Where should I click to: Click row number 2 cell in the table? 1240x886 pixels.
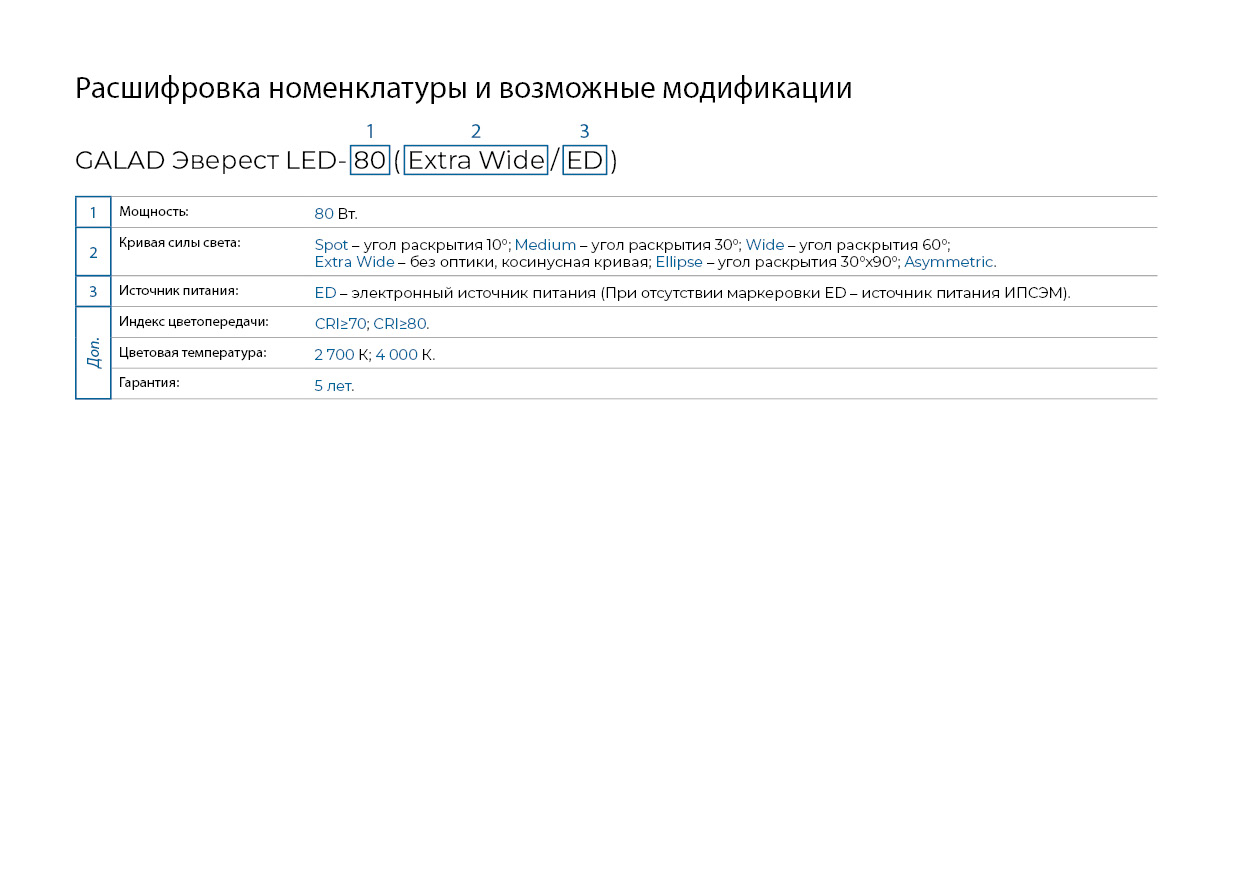tap(93, 252)
